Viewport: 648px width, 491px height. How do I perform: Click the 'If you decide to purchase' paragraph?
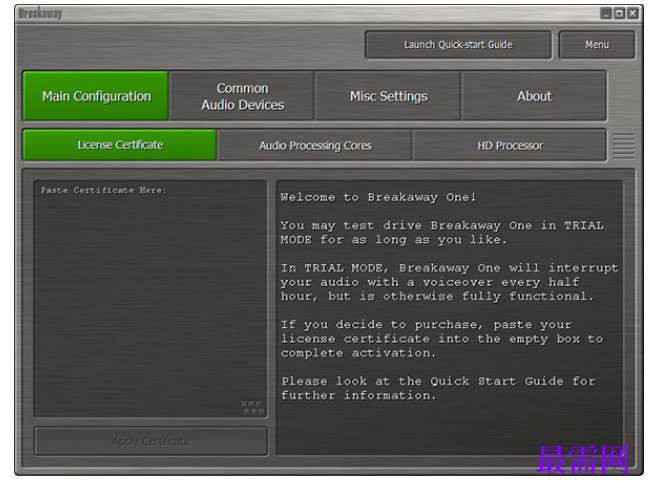point(442,338)
